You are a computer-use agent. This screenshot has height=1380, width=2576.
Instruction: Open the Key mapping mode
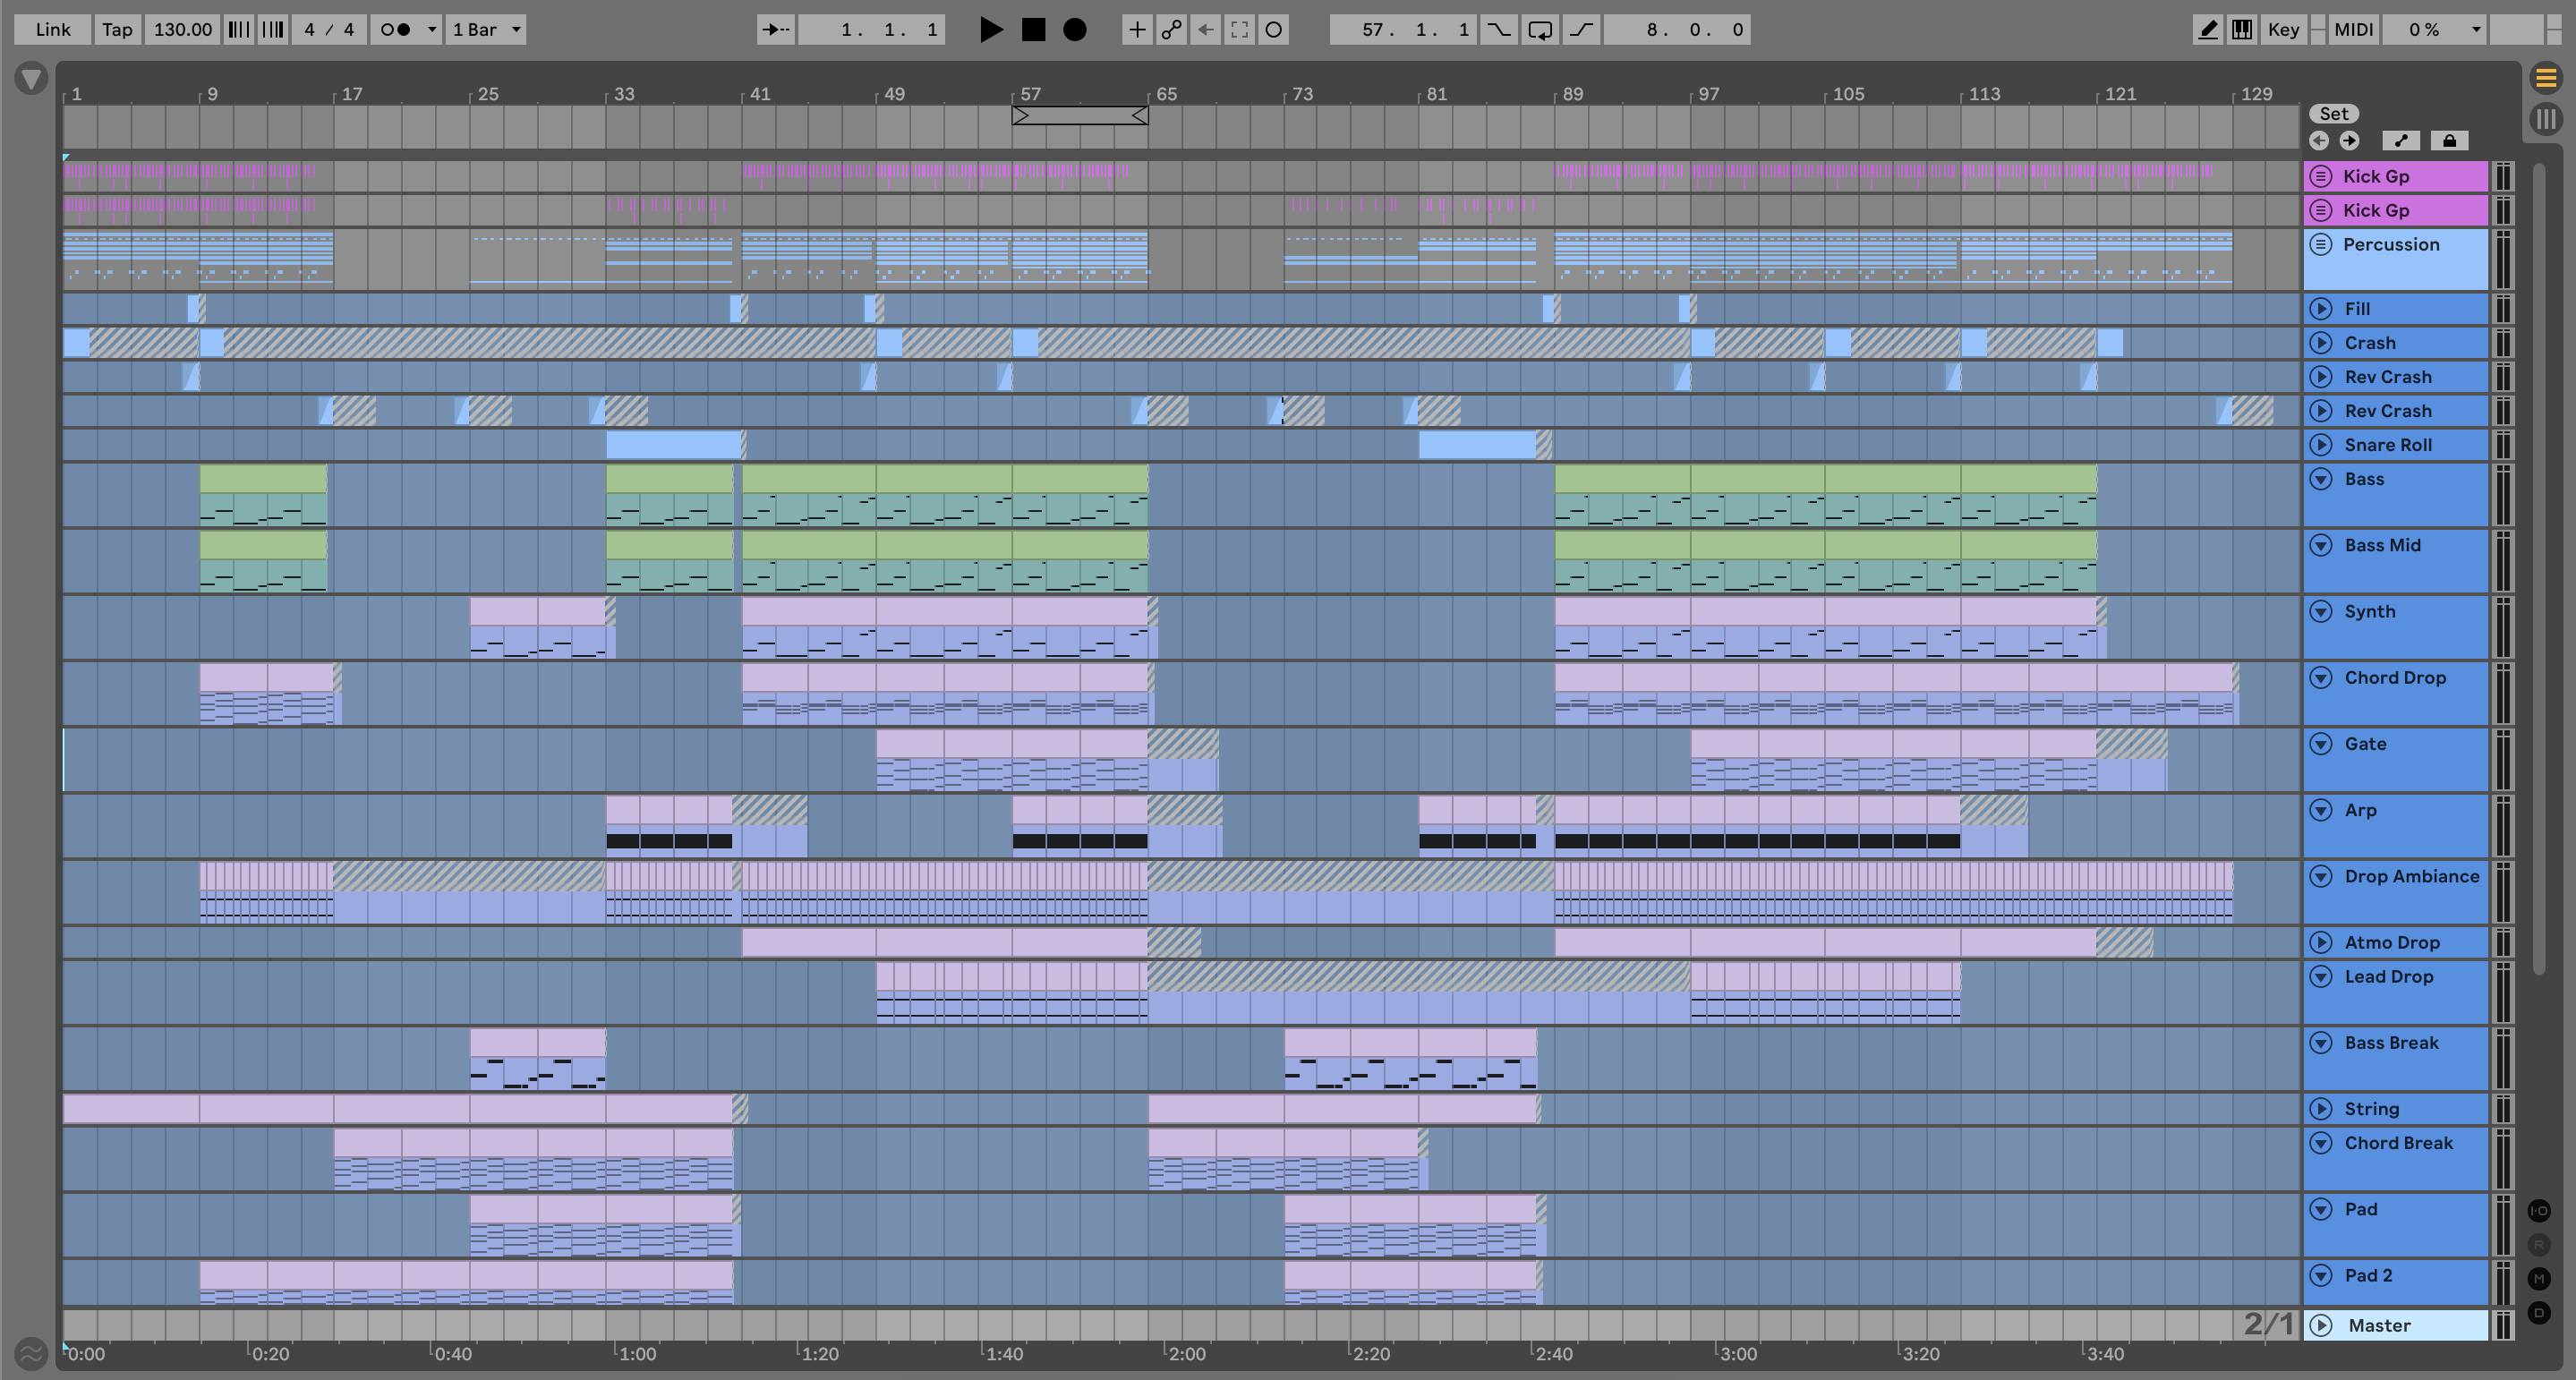[2283, 30]
